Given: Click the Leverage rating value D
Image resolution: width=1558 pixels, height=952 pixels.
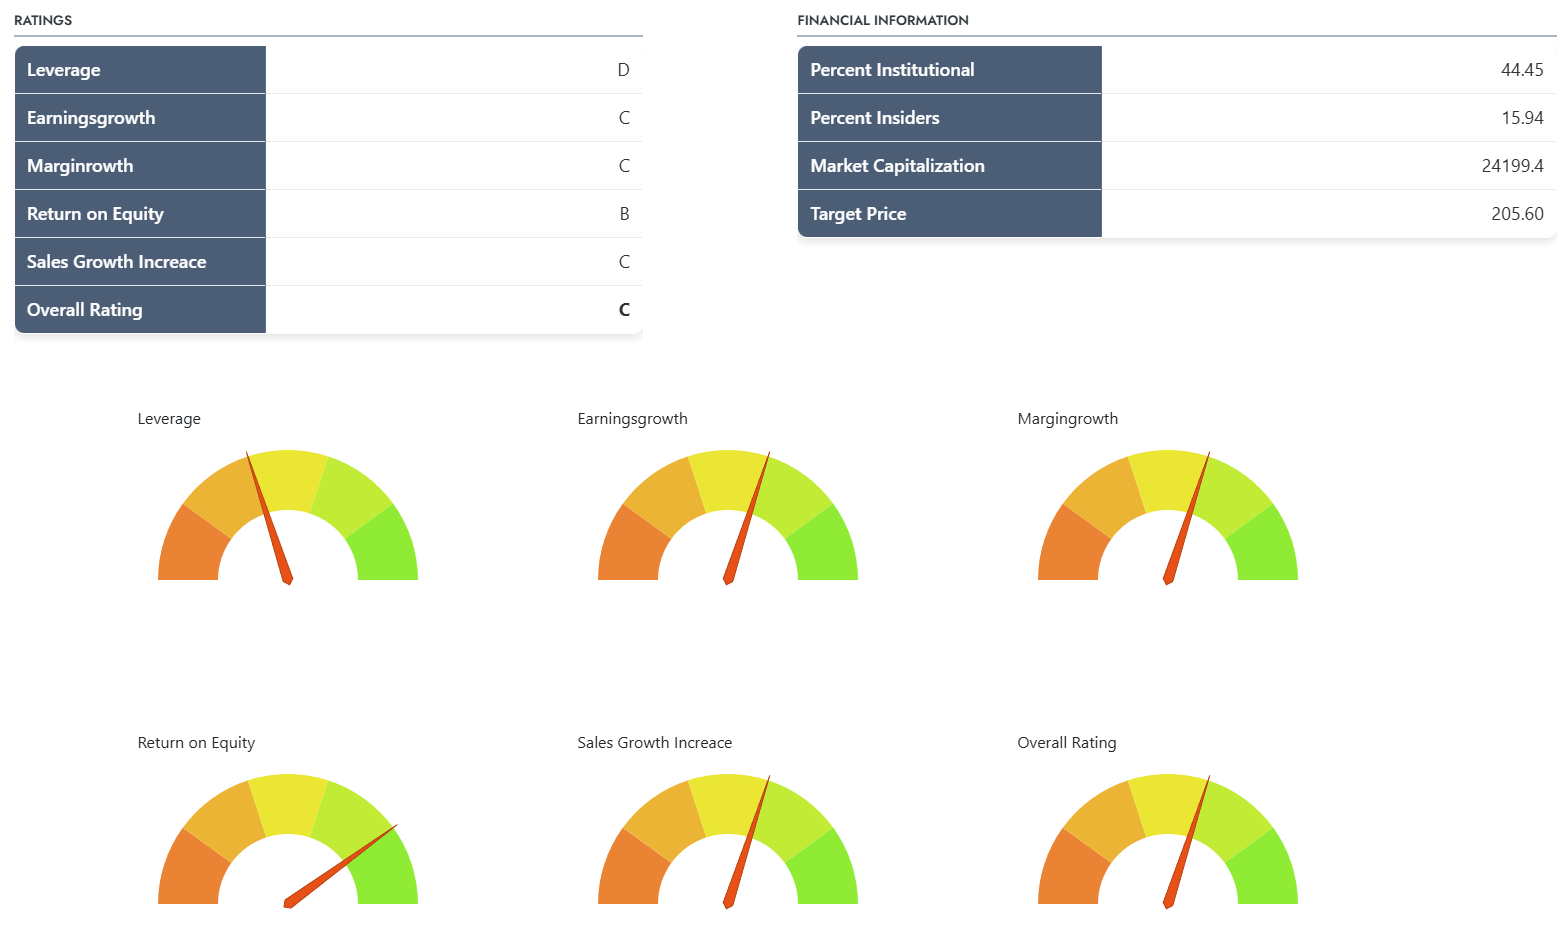Looking at the screenshot, I should click(623, 70).
